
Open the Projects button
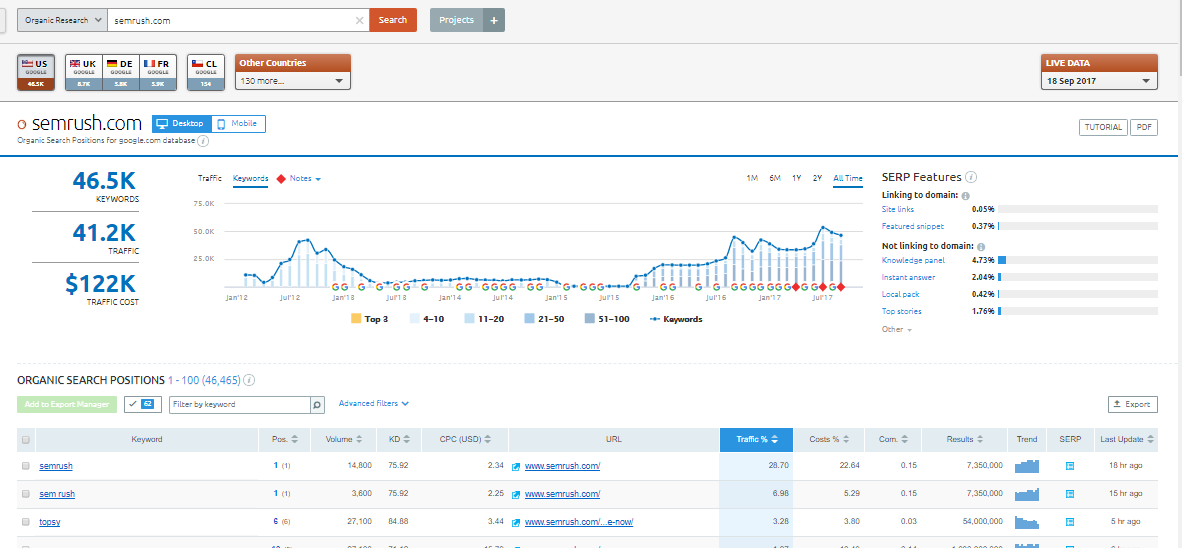click(x=457, y=20)
